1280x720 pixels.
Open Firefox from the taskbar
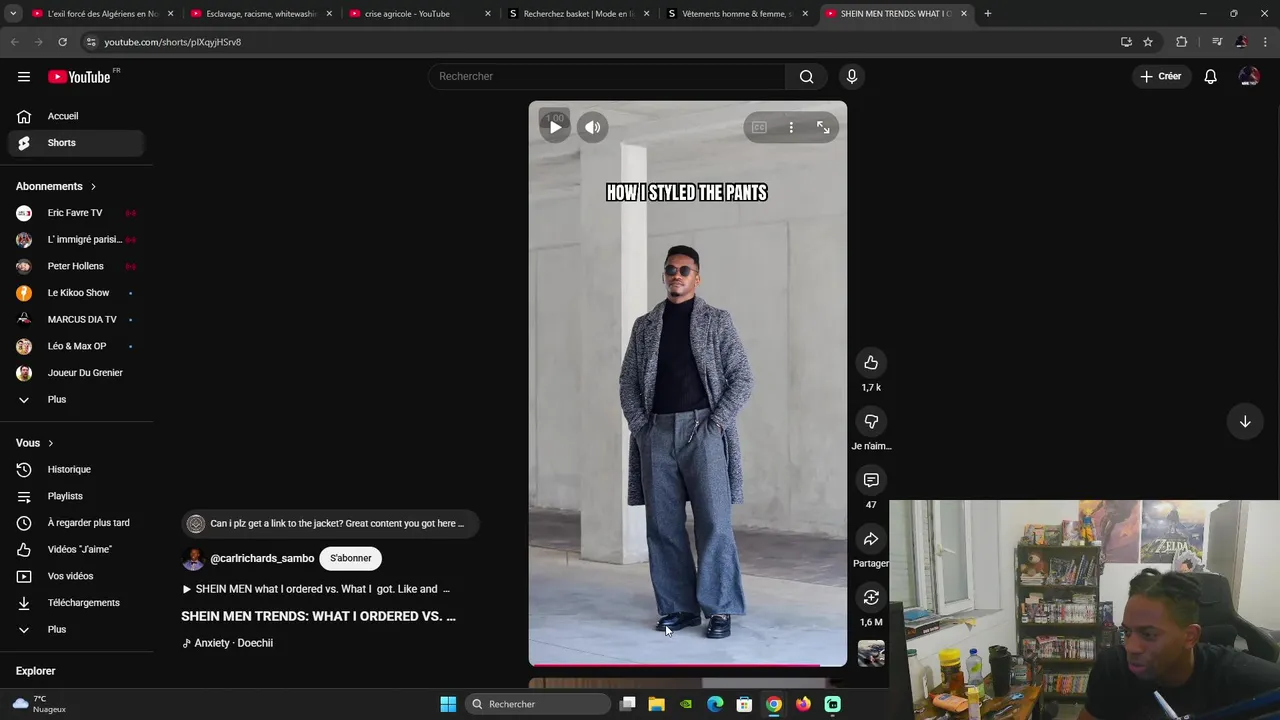tap(803, 704)
